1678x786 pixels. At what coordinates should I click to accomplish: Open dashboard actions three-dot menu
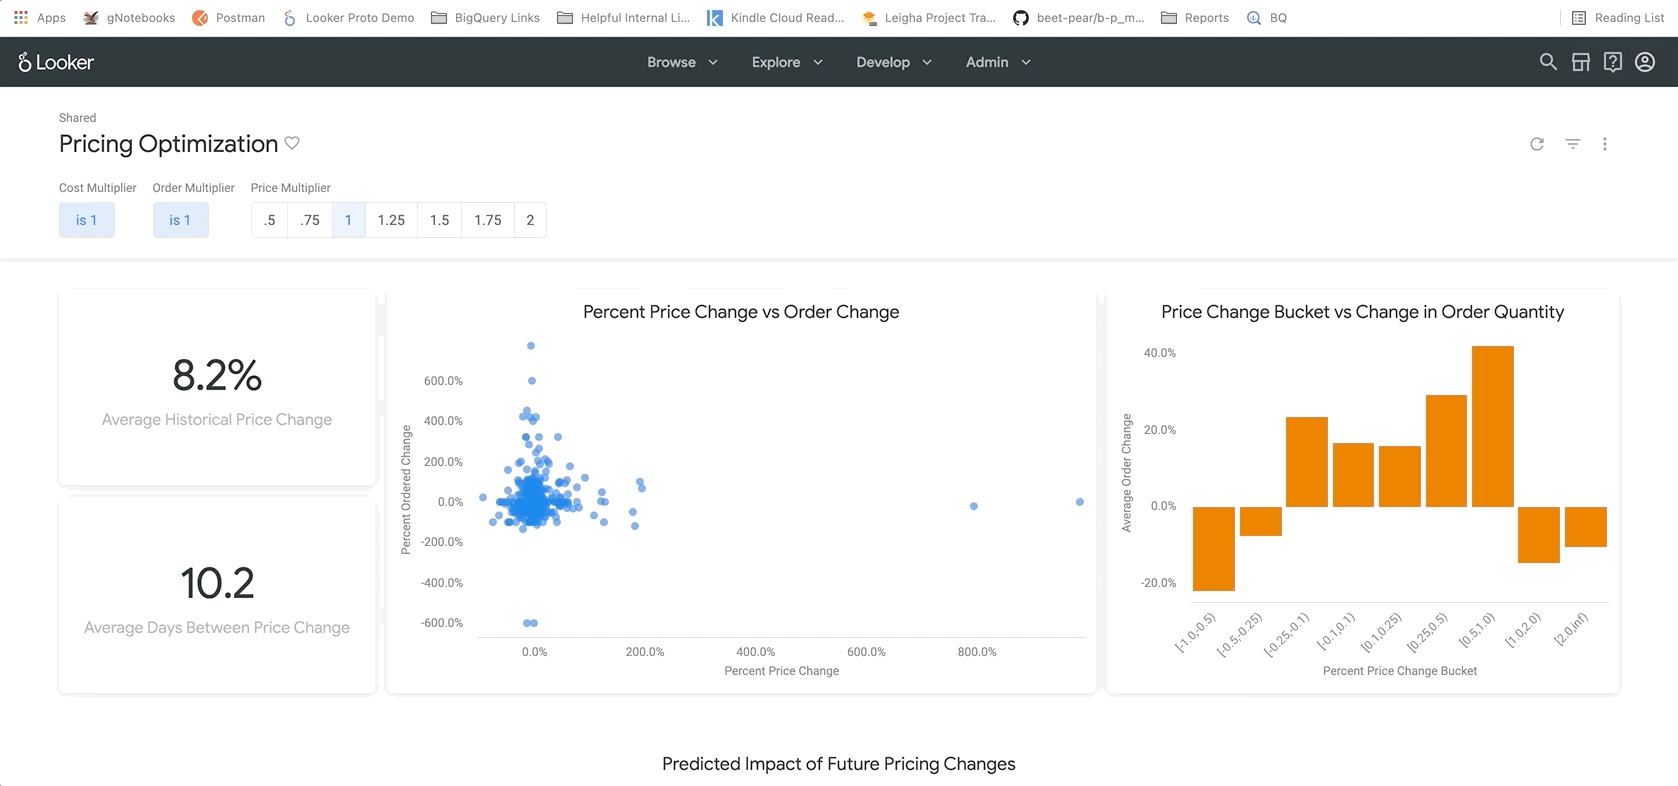click(1605, 144)
